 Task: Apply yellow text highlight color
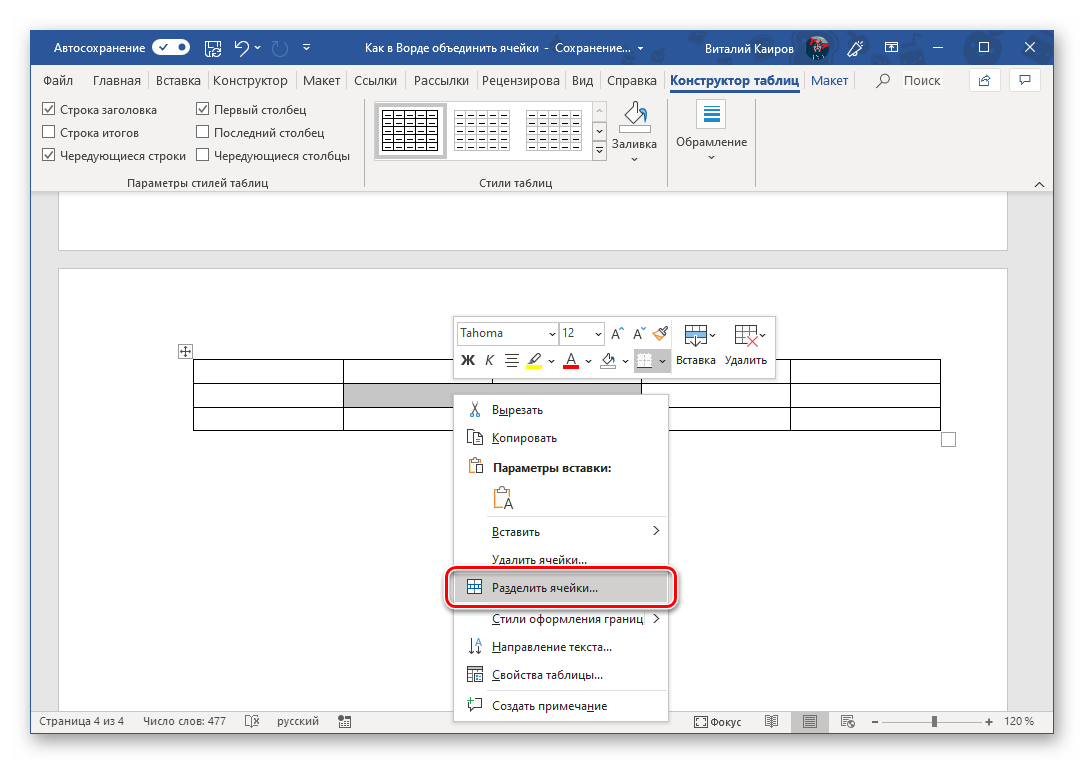tap(534, 360)
